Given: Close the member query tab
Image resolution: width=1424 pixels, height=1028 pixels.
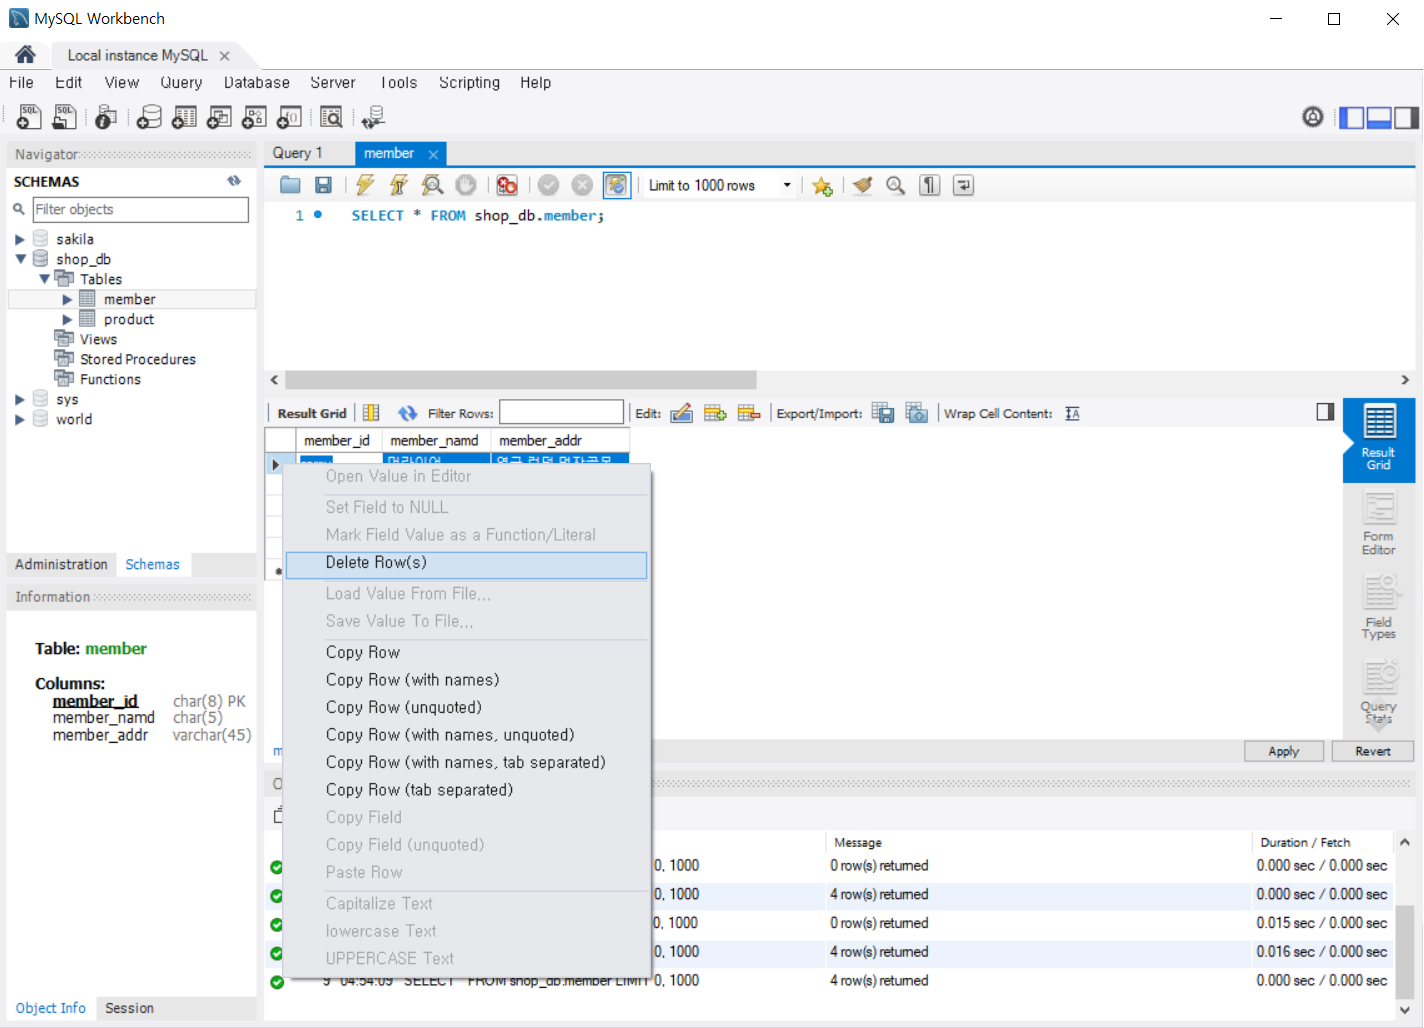Looking at the screenshot, I should coord(433,154).
